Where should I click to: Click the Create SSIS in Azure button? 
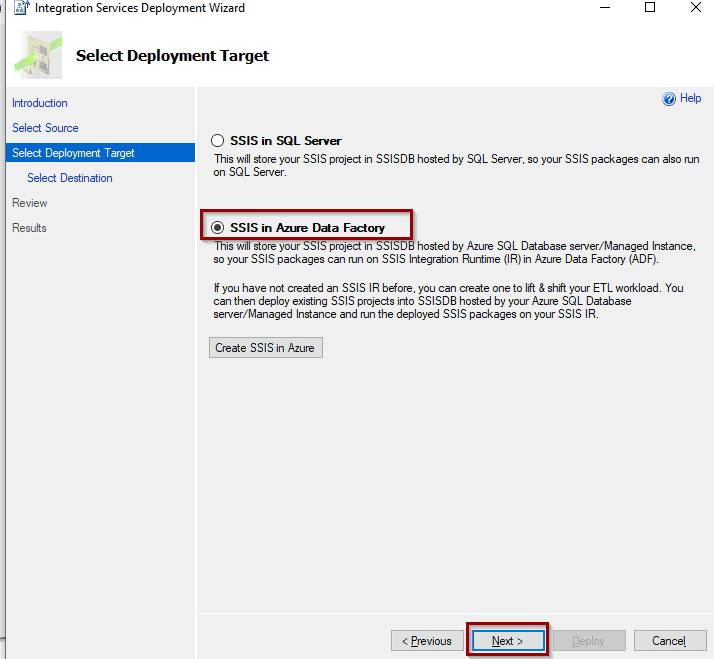pos(265,347)
